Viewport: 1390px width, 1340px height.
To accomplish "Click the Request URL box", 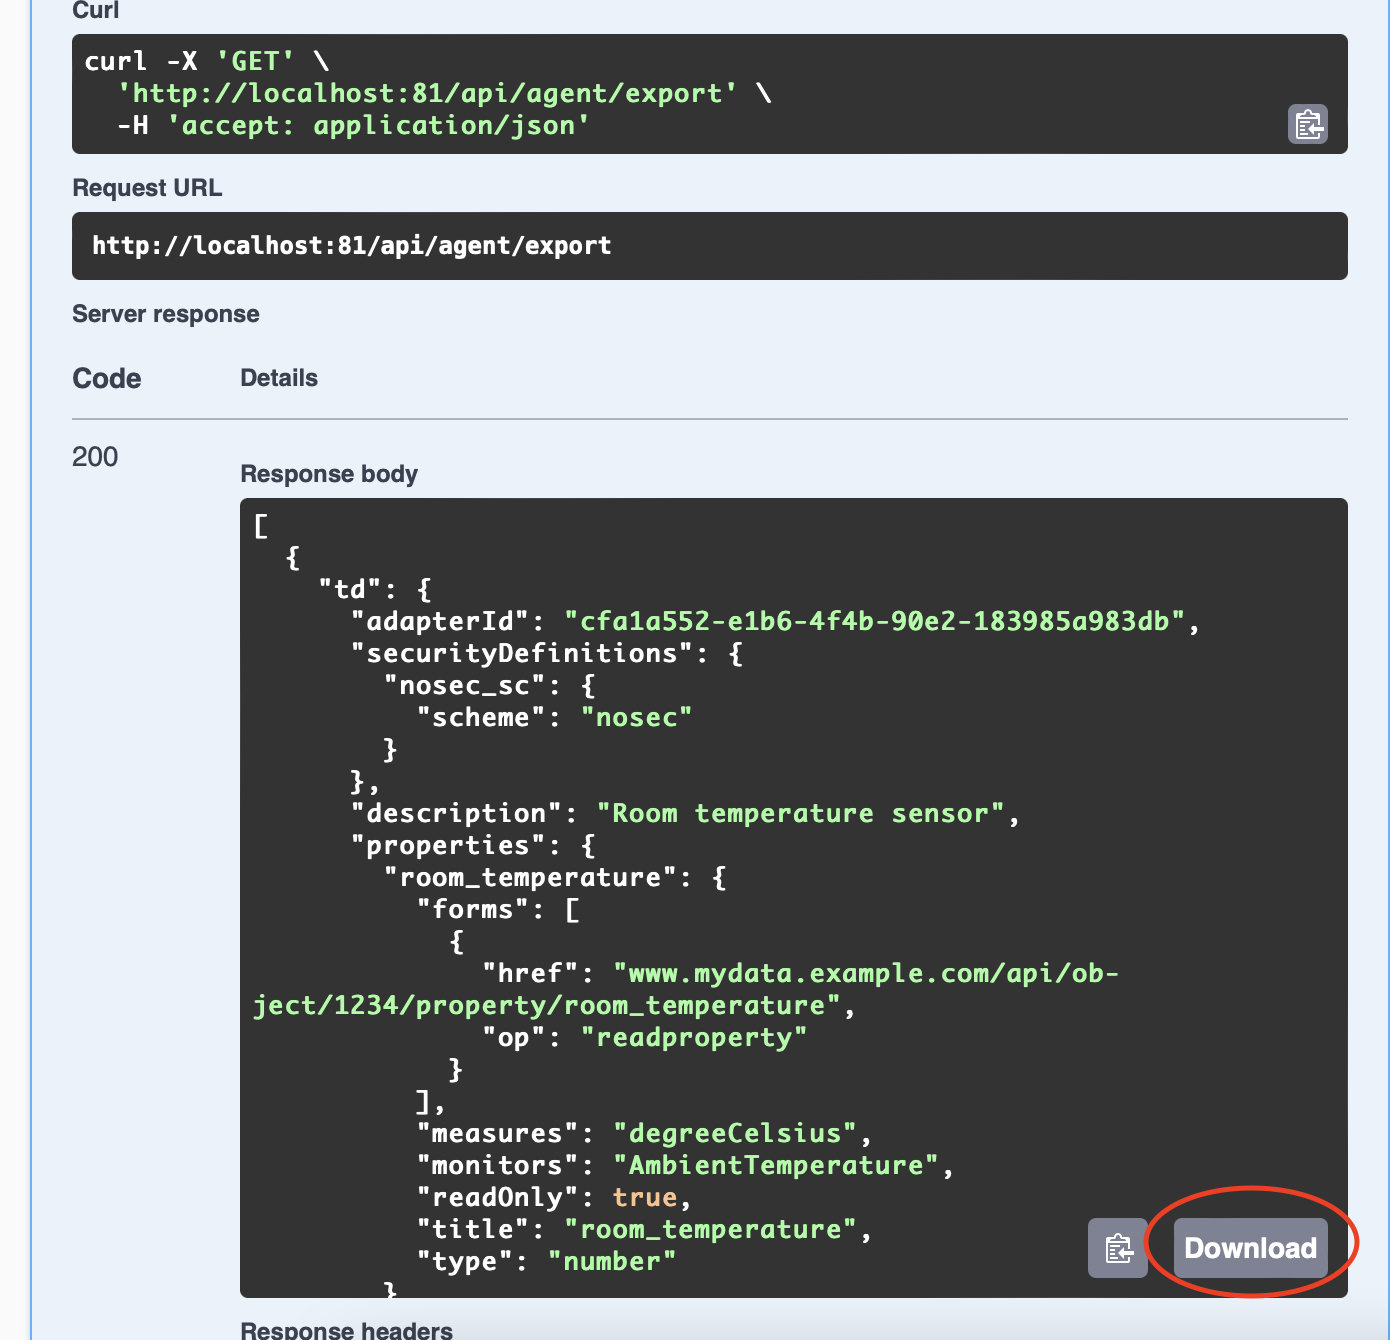I will [x=710, y=246].
